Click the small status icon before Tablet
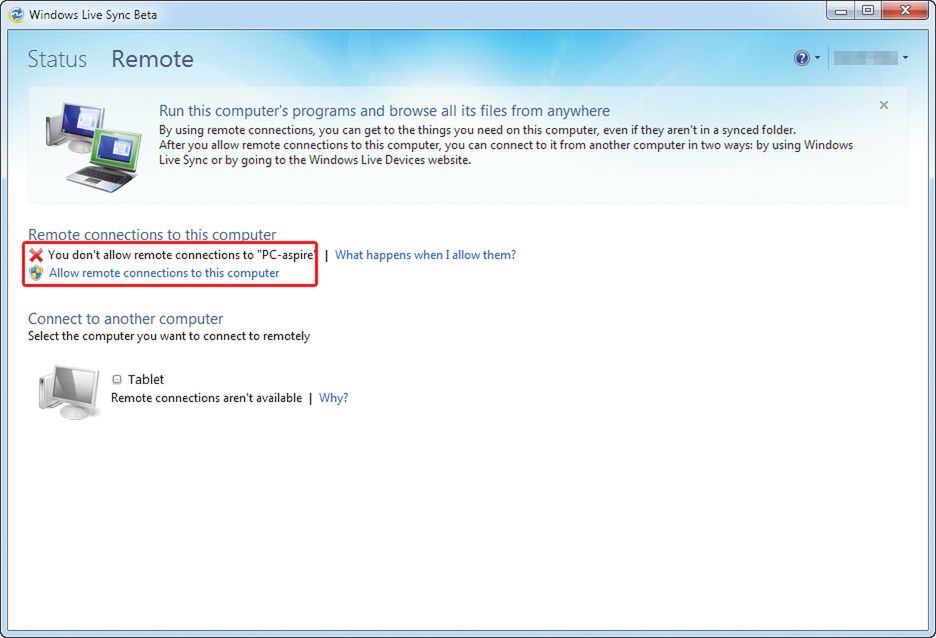Screen dimensions: 936x638 117,379
